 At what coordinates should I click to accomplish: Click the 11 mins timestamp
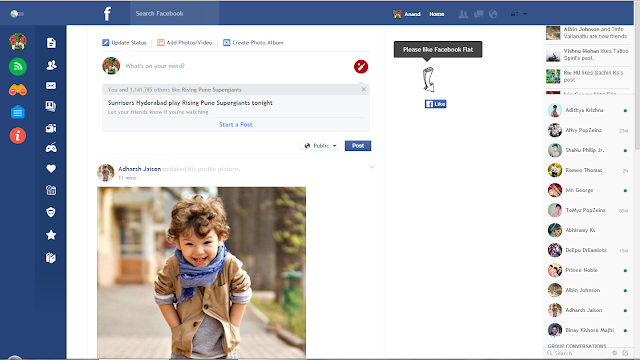[x=127, y=178]
